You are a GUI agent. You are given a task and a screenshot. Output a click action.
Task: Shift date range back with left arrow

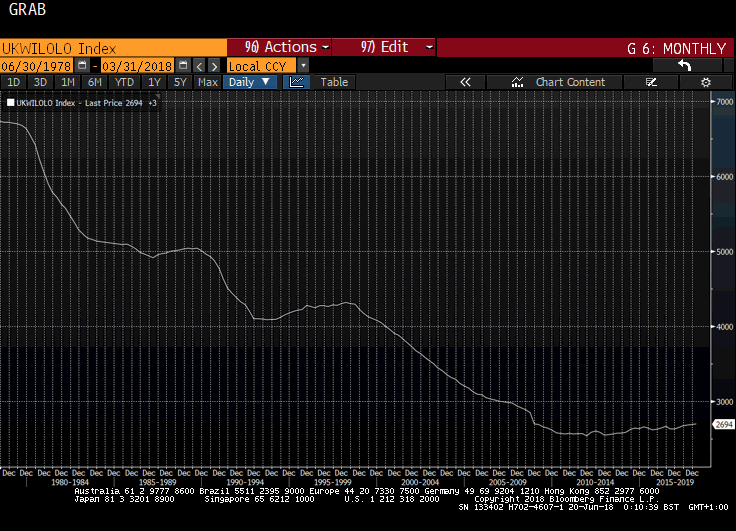[199, 65]
